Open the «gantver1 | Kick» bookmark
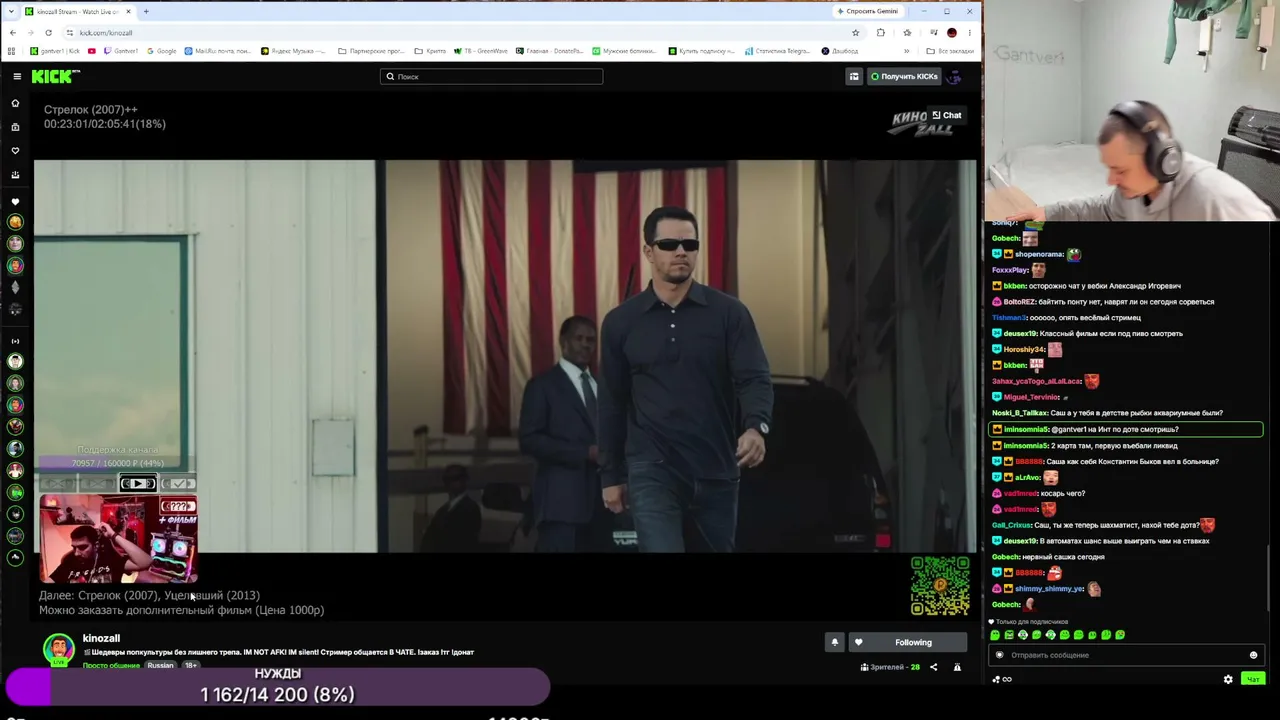Image resolution: width=1280 pixels, height=720 pixels. [55, 51]
